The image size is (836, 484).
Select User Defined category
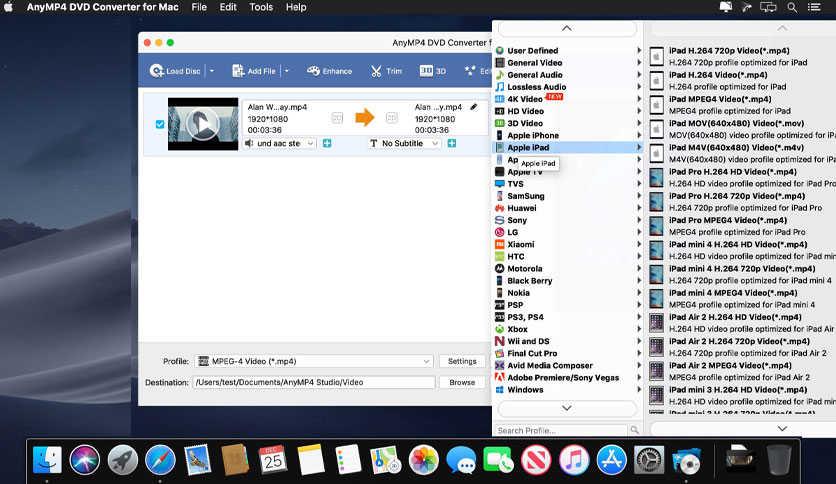(568, 51)
